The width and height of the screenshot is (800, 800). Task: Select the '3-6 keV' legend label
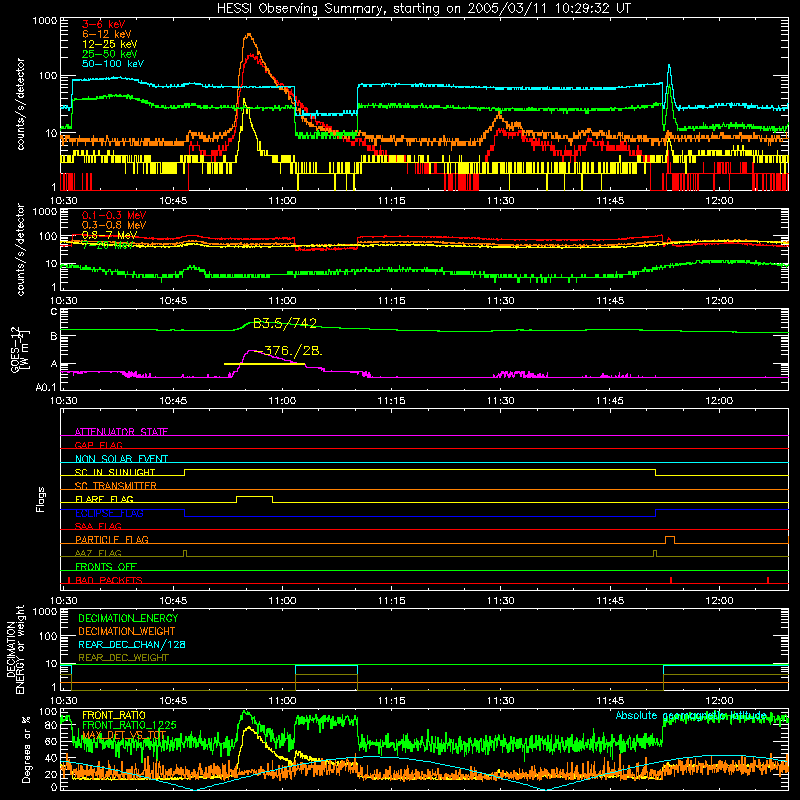104,24
